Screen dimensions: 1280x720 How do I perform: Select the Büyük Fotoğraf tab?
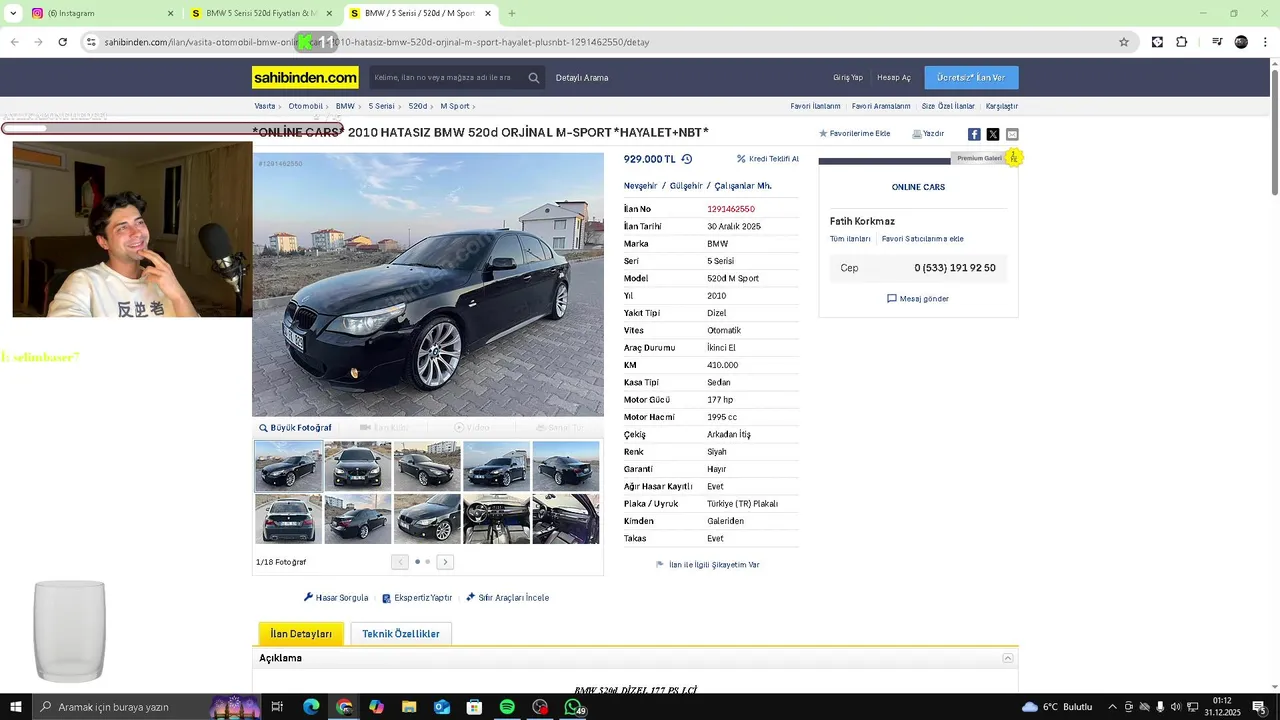click(295, 428)
